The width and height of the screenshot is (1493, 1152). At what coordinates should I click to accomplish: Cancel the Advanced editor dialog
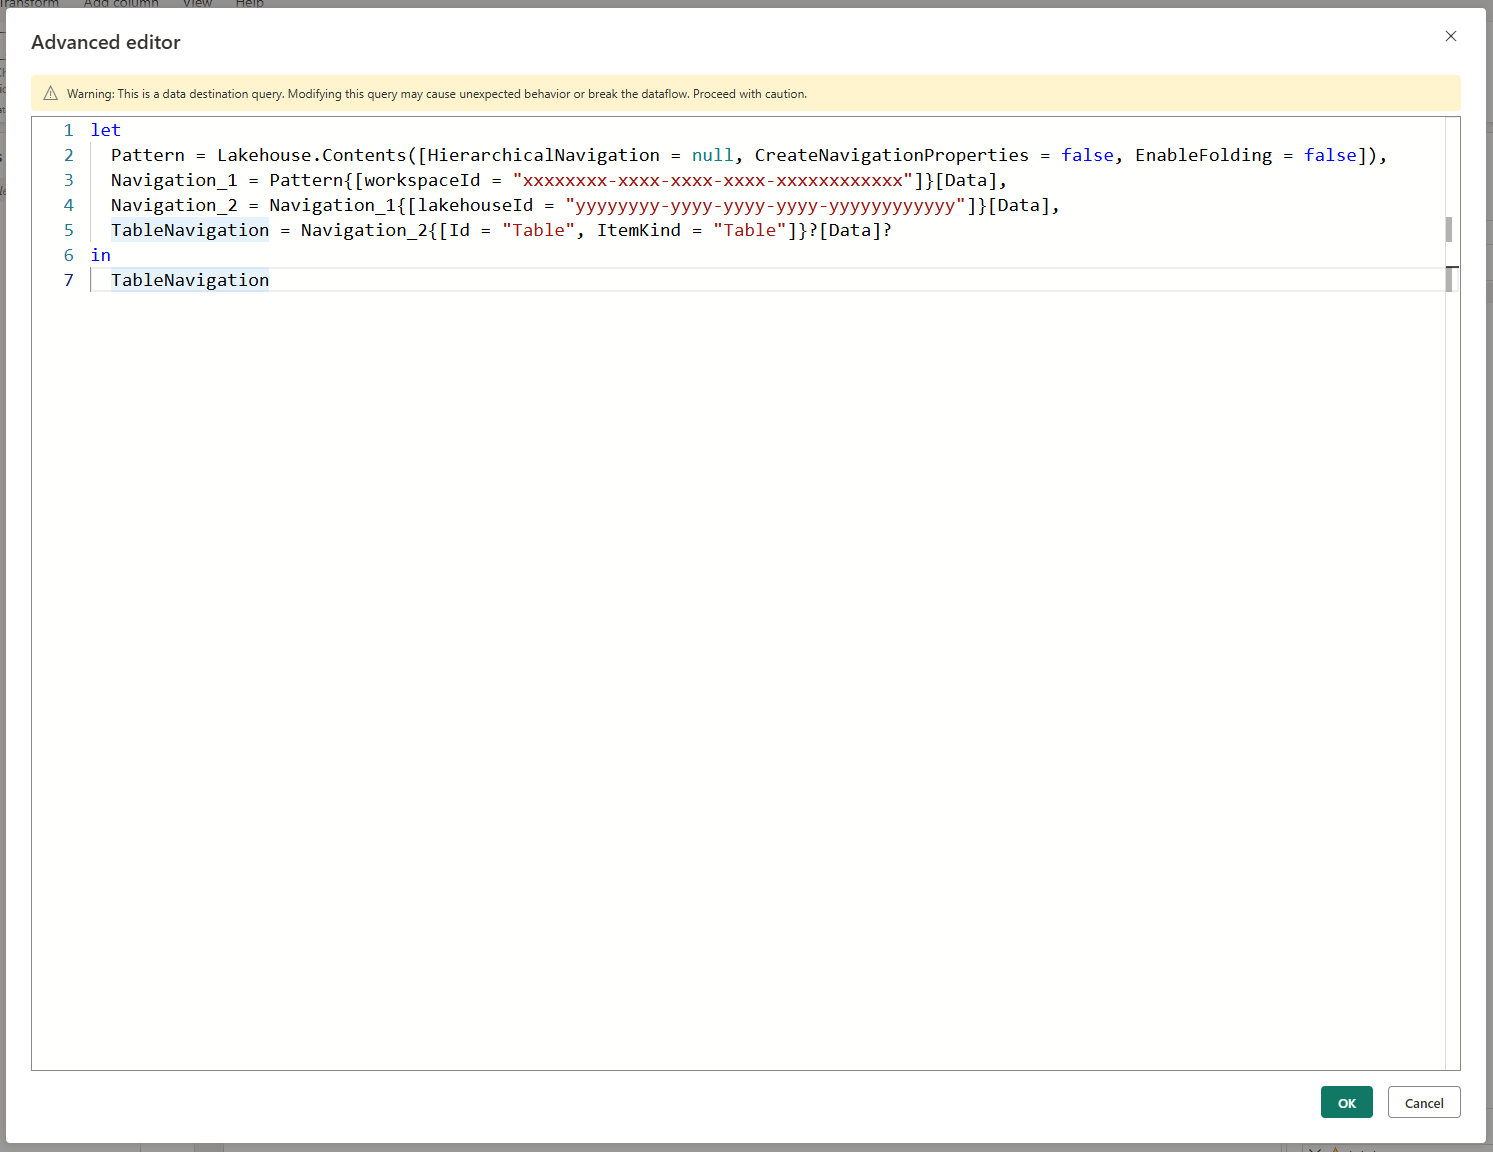point(1424,1102)
